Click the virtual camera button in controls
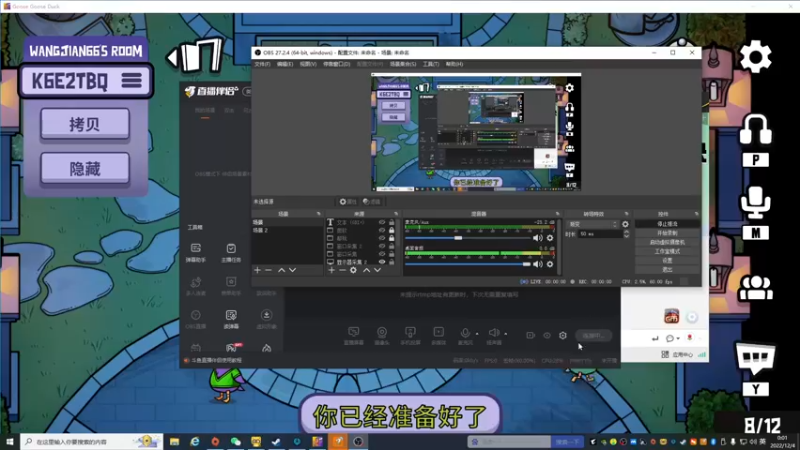800x450 pixels. [667, 242]
